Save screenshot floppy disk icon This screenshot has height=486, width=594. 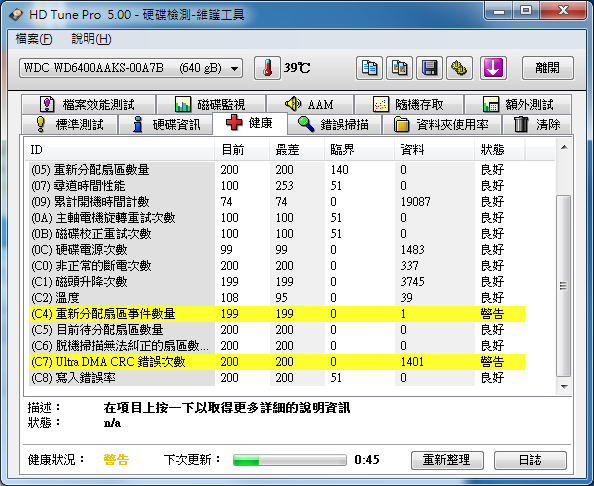429,68
